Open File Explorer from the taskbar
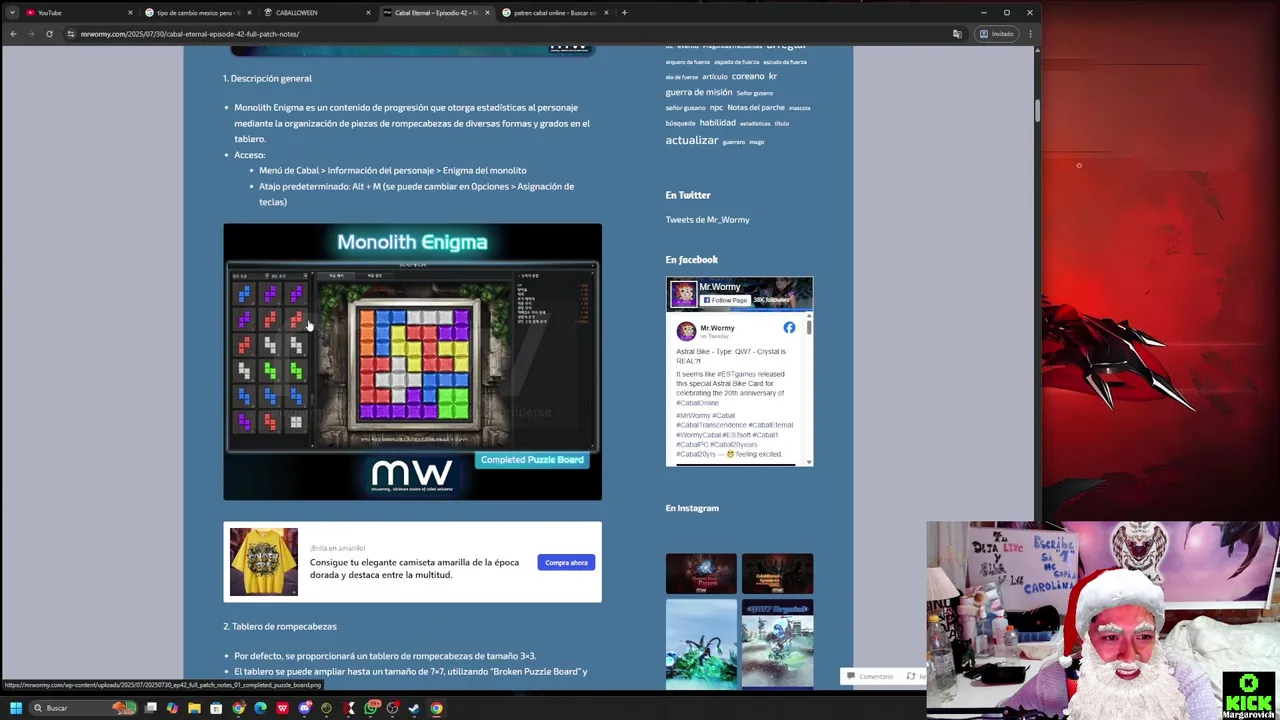 pyautogui.click(x=194, y=708)
